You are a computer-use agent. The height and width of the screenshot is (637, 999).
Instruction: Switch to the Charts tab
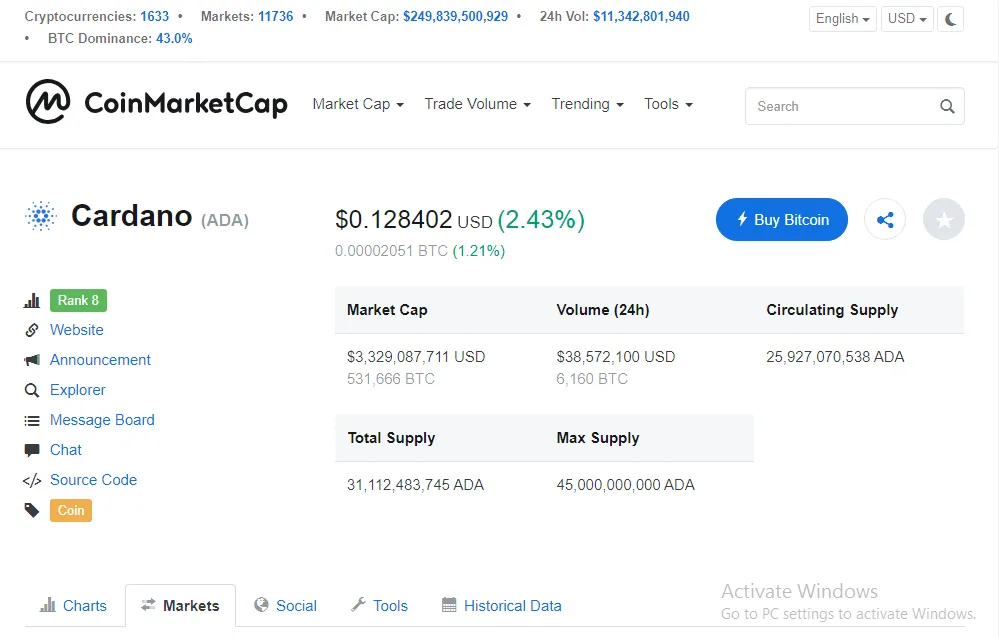pyautogui.click(x=73, y=605)
